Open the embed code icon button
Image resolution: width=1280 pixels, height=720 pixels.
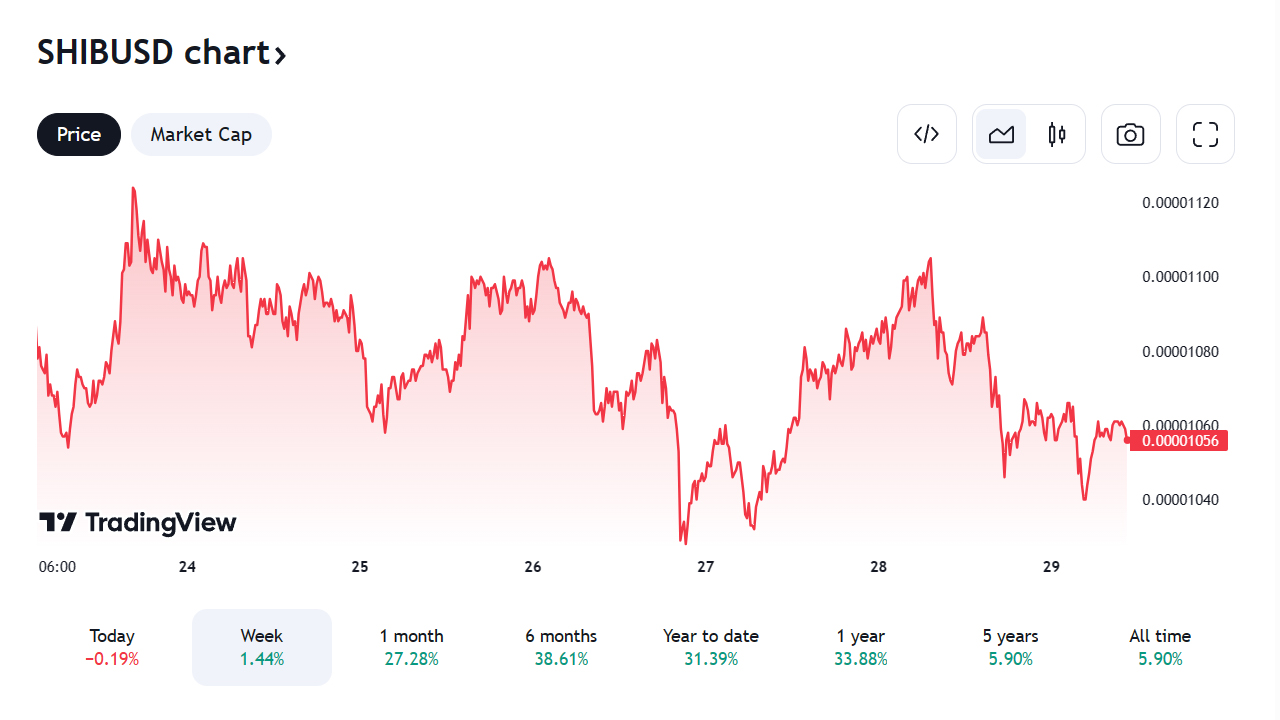(927, 134)
